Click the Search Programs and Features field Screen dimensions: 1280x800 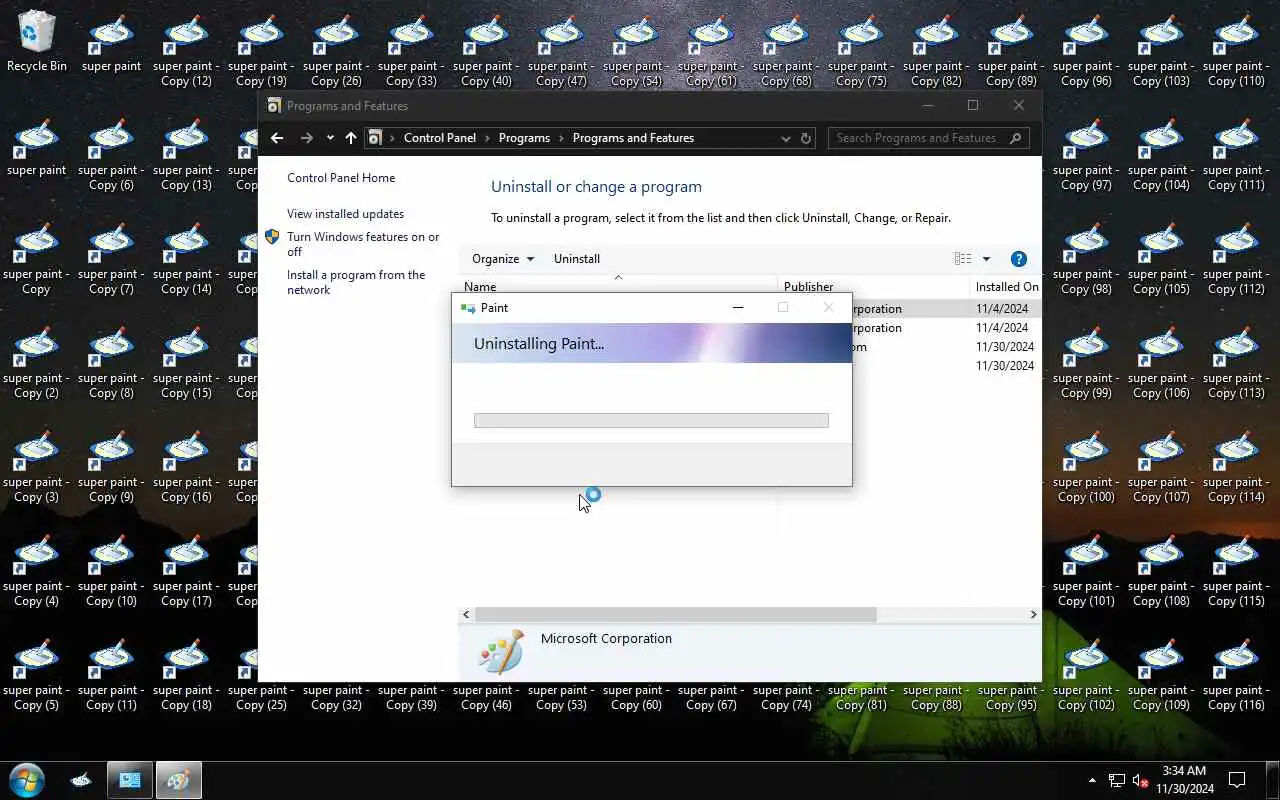tap(928, 138)
